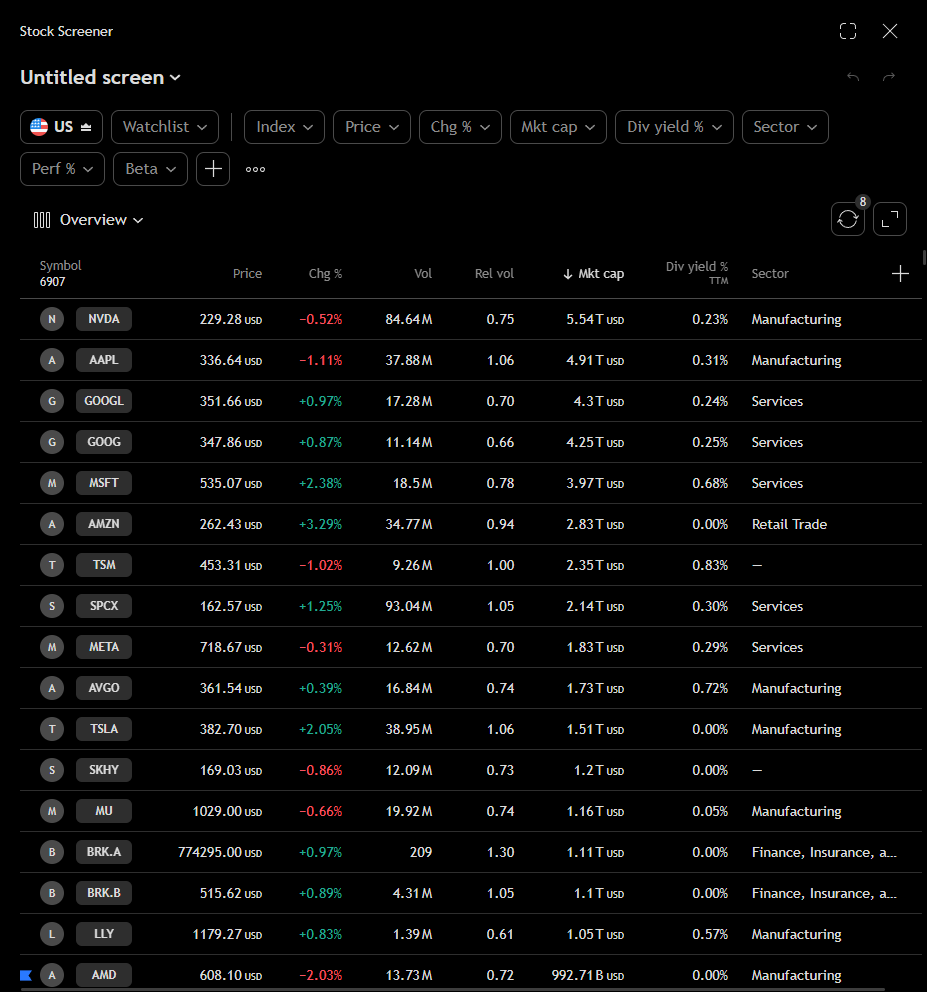Open the Untitled screen dropdown
This screenshot has height=992, width=927.
pos(101,77)
